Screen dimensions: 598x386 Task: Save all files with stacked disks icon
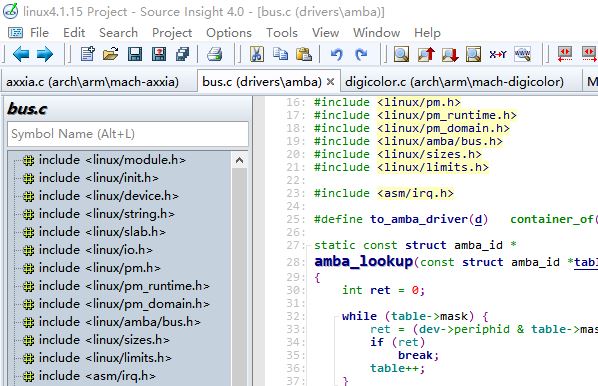182,54
